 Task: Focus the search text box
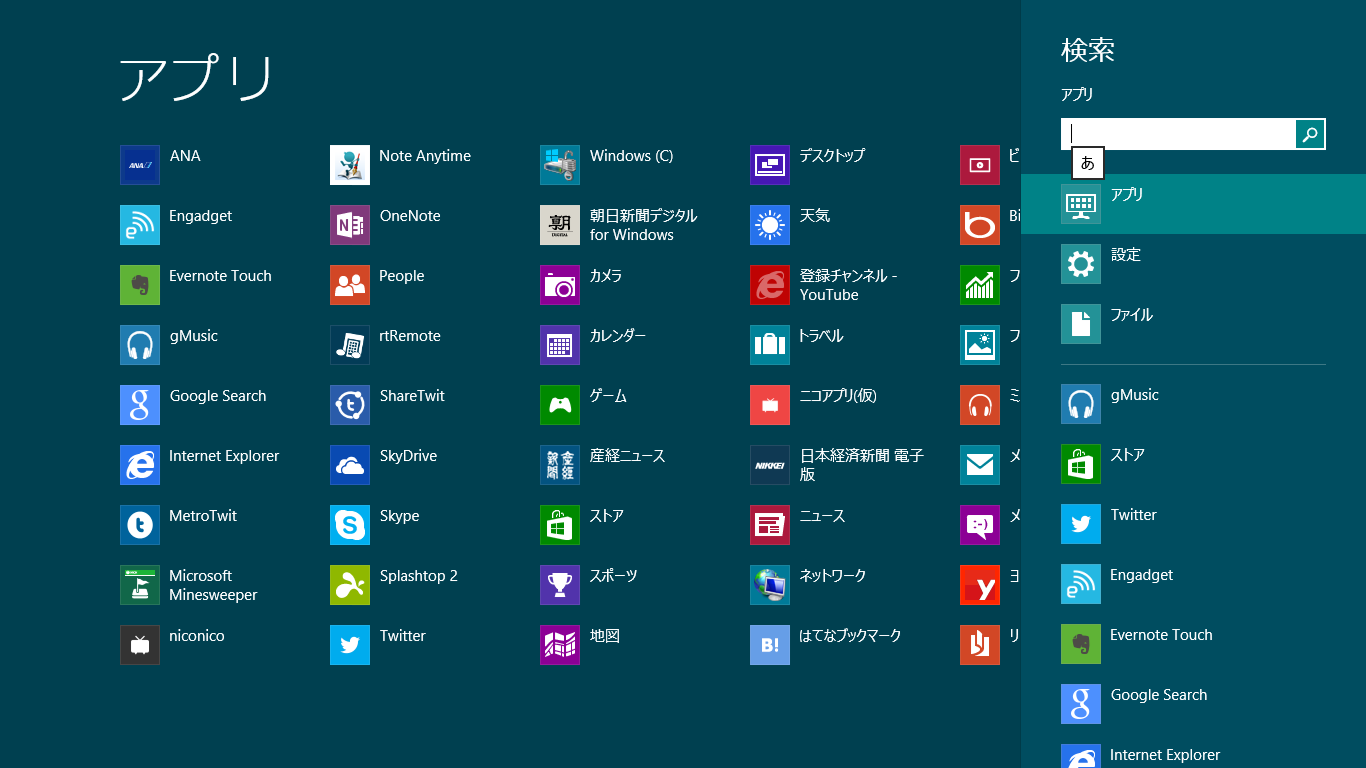pos(1179,134)
